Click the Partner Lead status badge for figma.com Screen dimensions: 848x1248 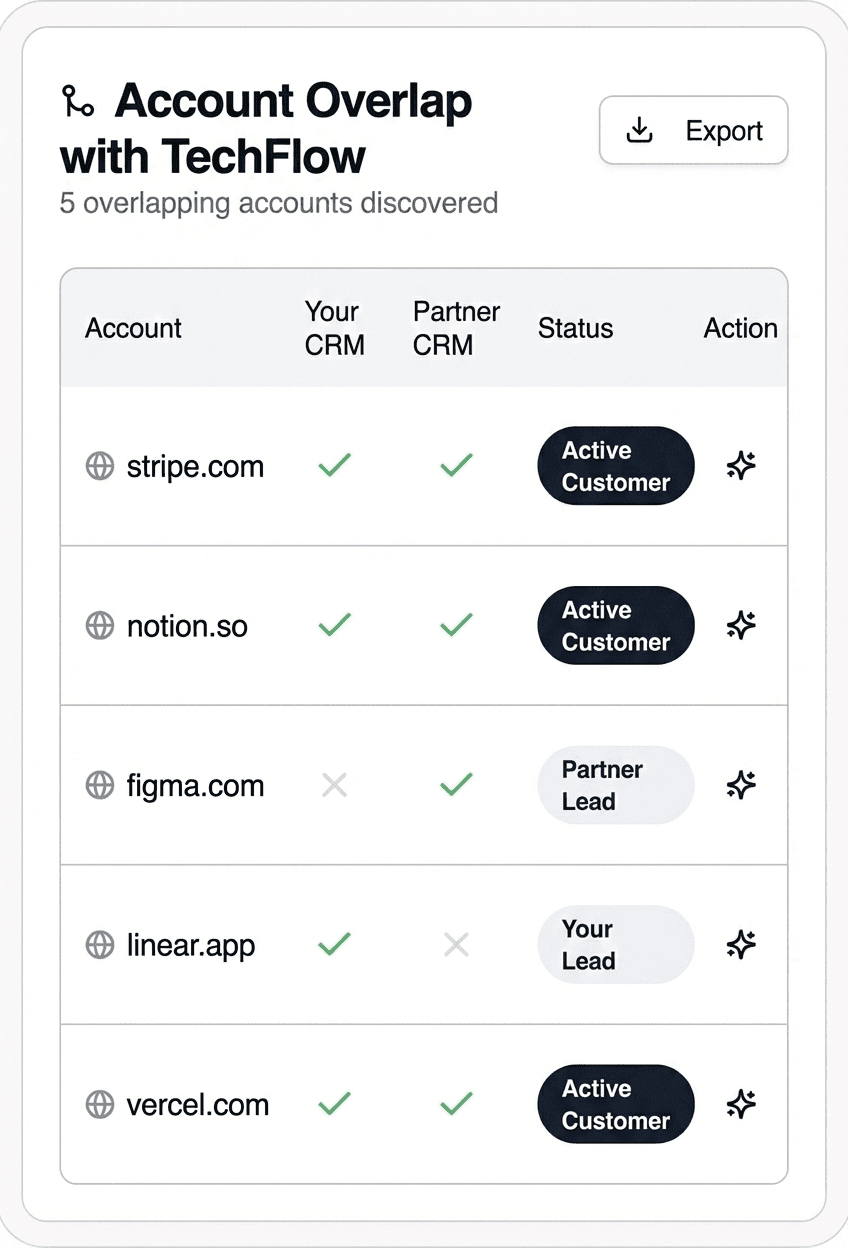615,785
